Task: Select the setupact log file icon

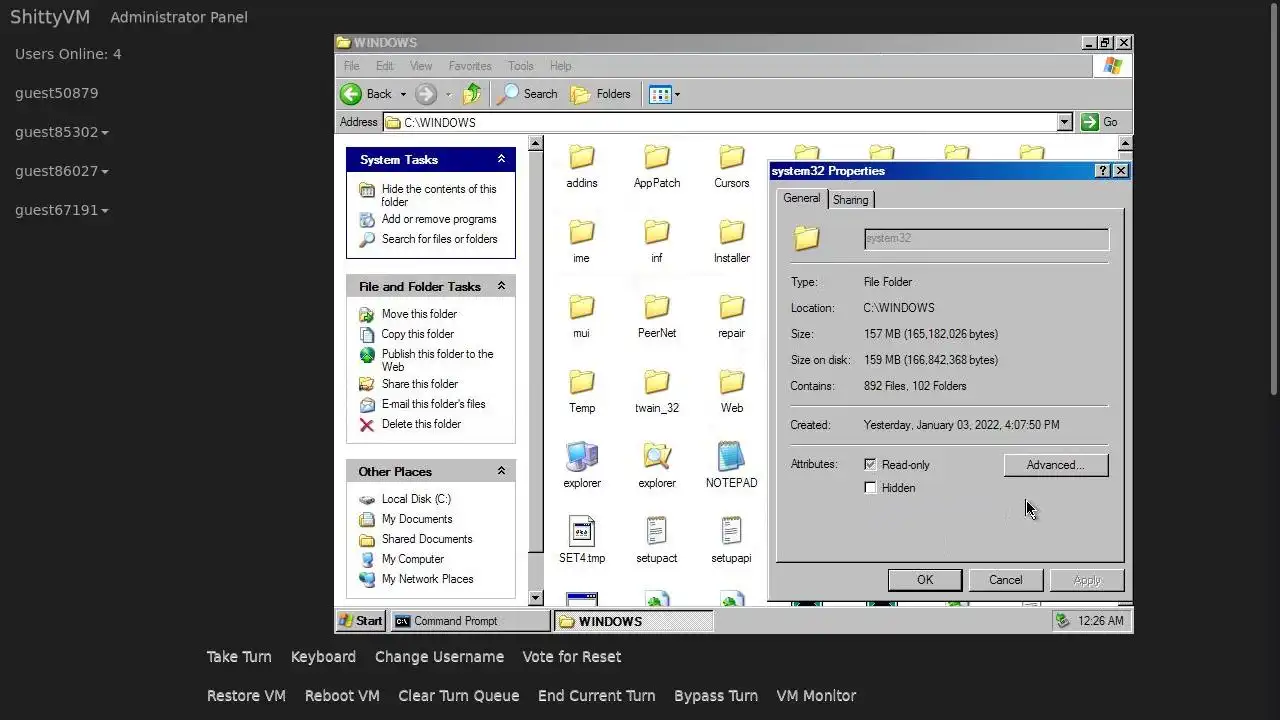Action: [656, 532]
